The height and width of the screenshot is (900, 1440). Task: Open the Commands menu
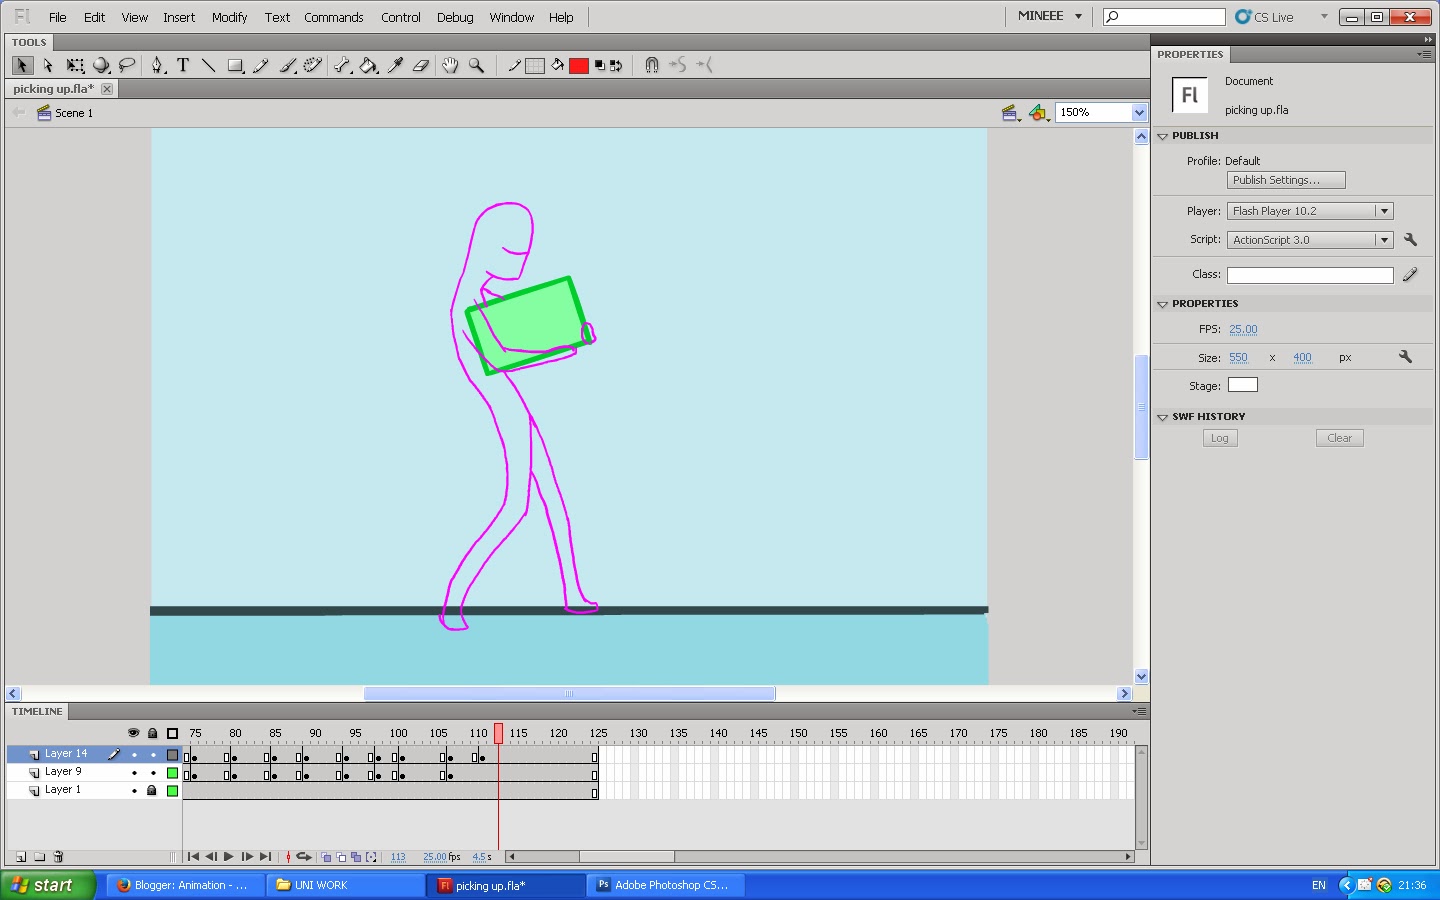tap(334, 17)
